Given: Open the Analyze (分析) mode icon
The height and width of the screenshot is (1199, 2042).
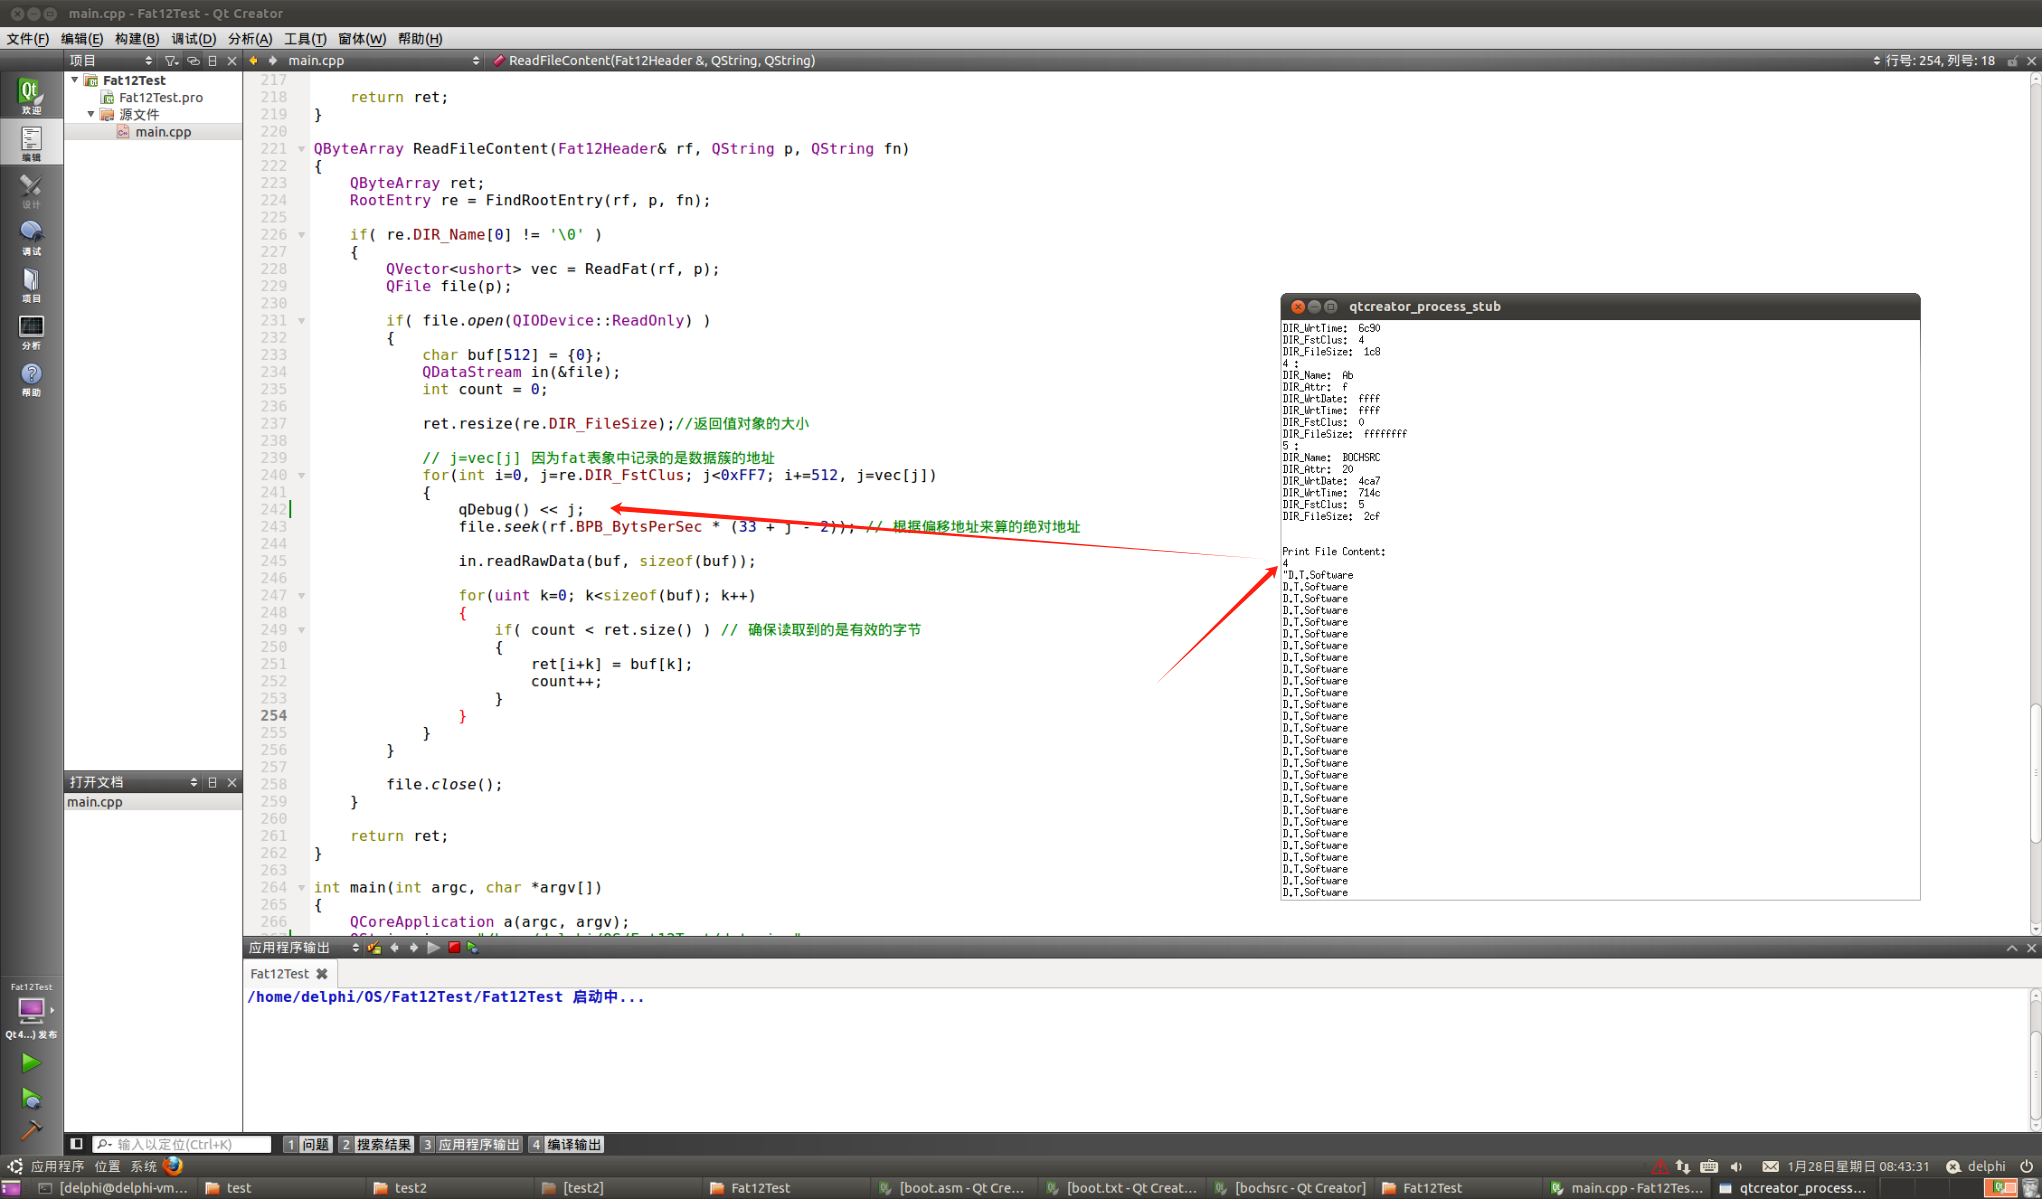Looking at the screenshot, I should (31, 331).
